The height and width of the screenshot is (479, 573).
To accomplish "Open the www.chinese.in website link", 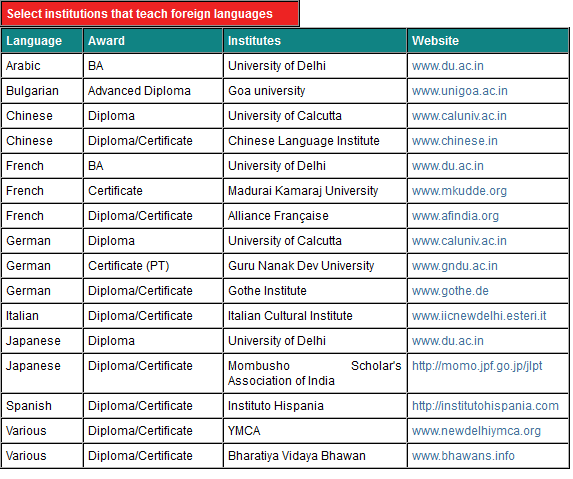I will (455, 141).
